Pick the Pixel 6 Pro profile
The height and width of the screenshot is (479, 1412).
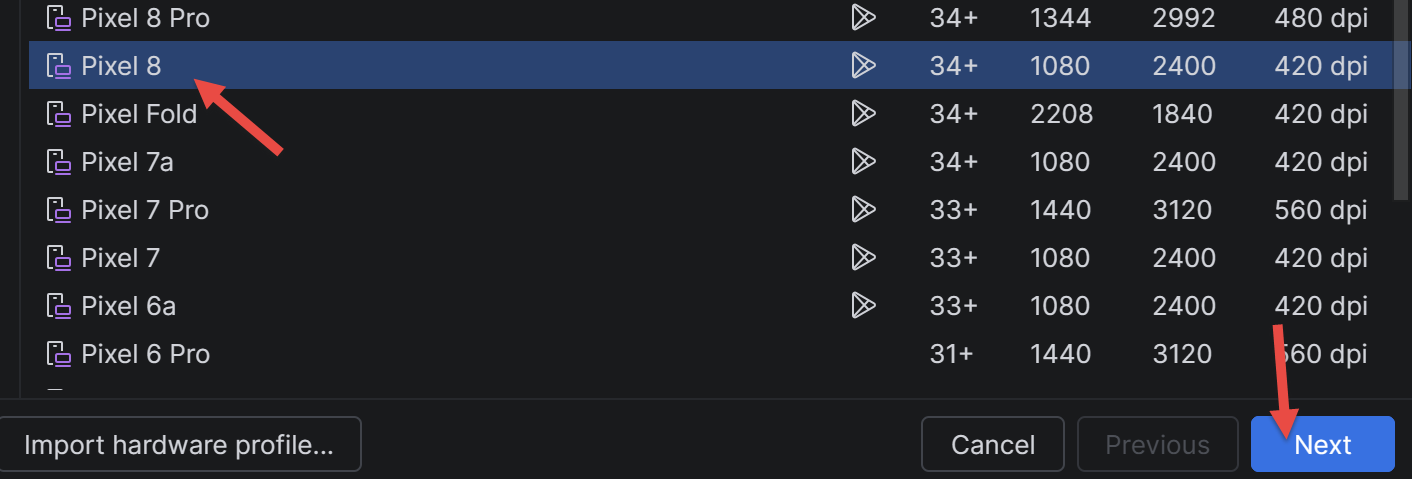coord(710,354)
